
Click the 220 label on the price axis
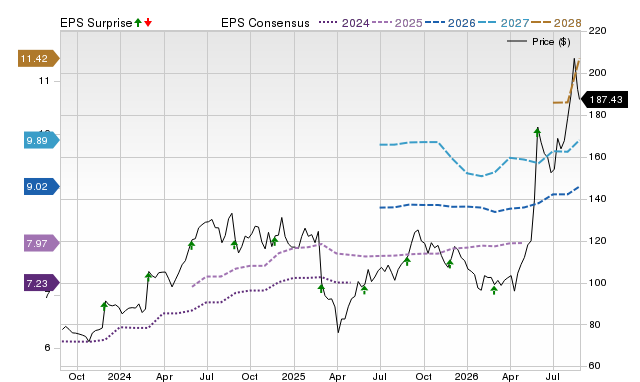597,31
